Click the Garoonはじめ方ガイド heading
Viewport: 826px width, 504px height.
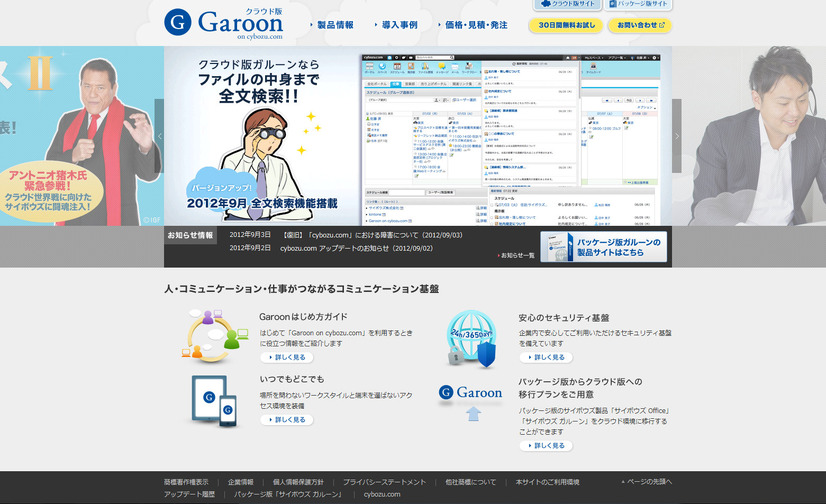point(303,317)
